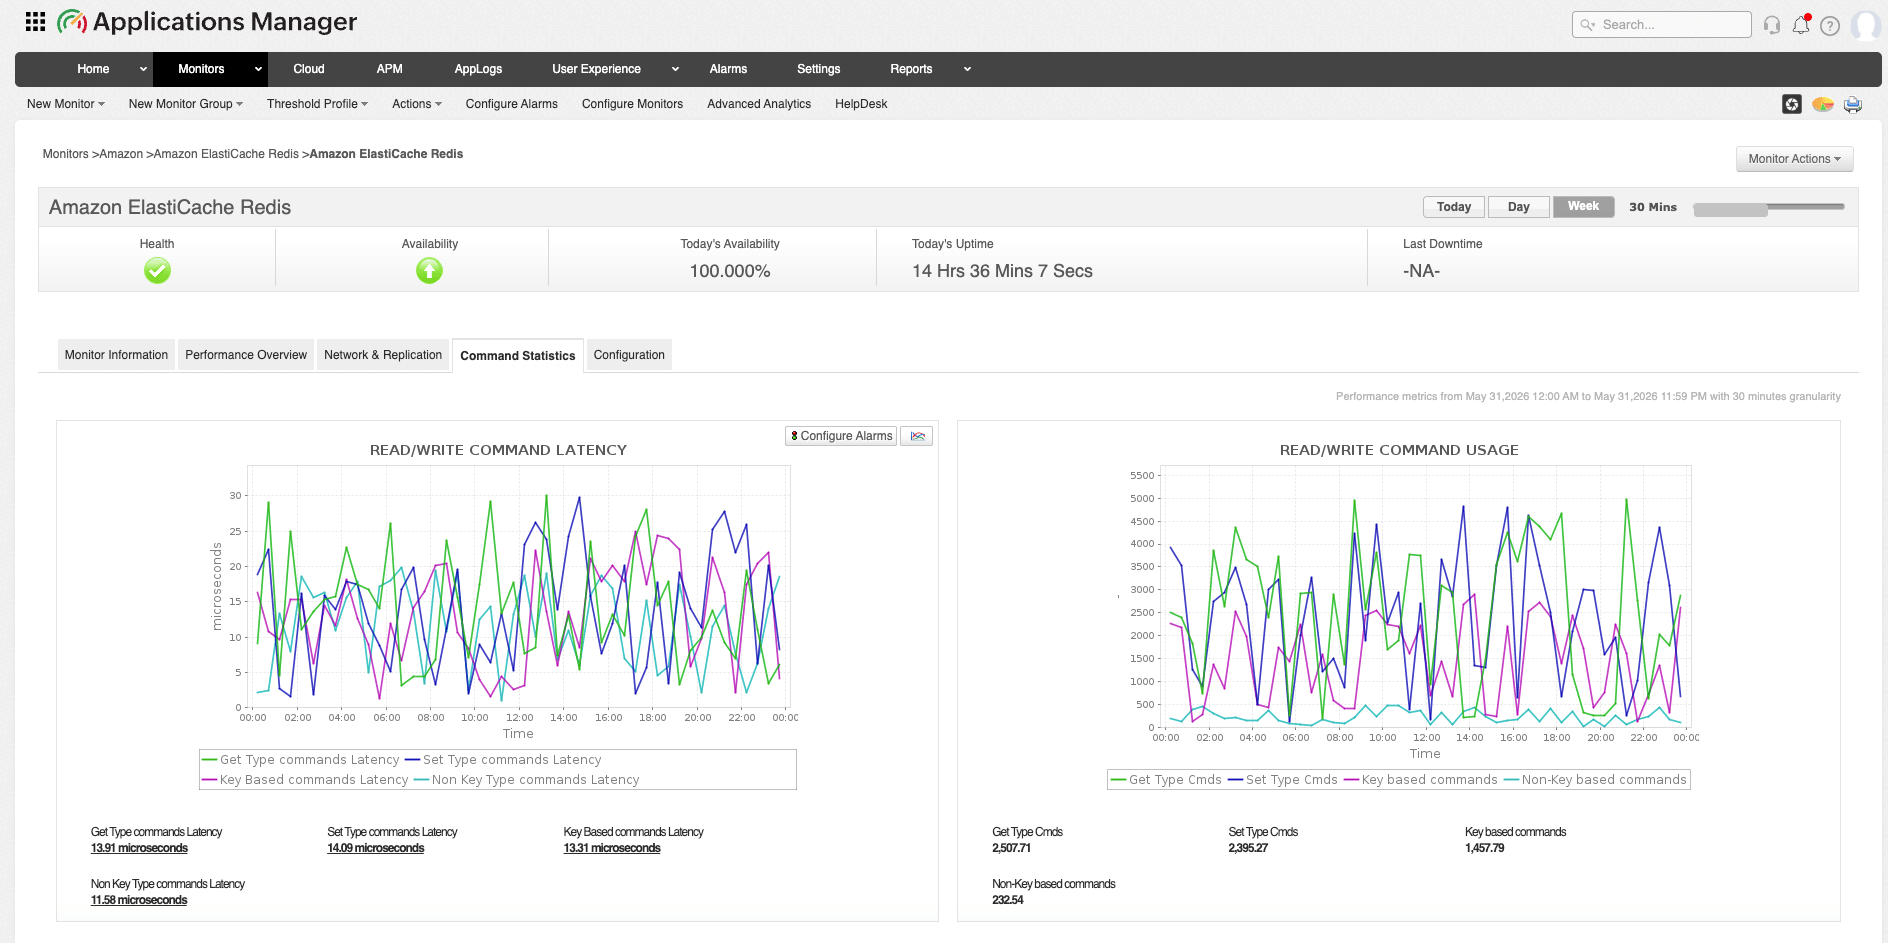Open the headset support icon
Viewport: 1888px width, 943px height.
click(1772, 25)
